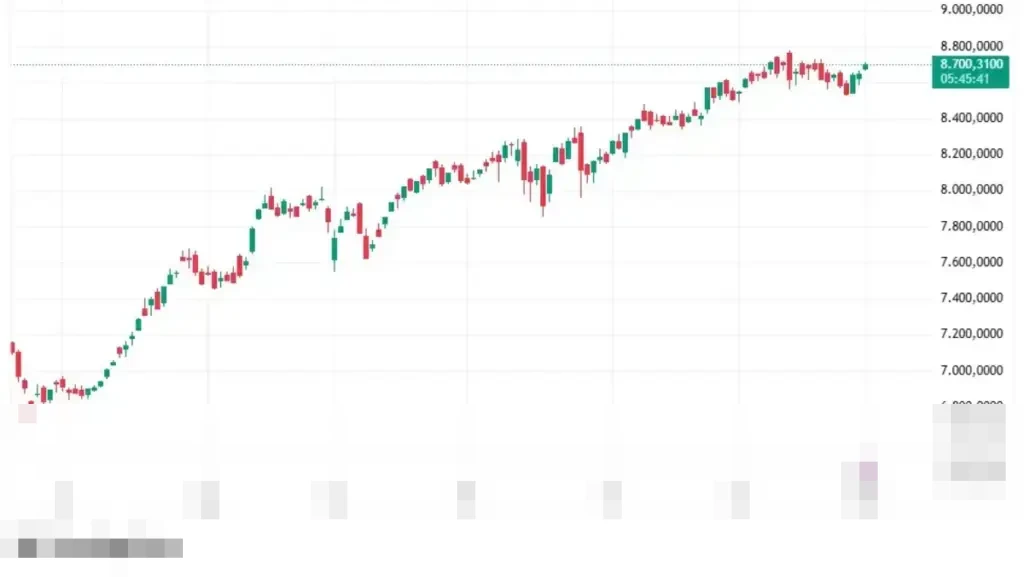1024x577 pixels.
Task: Click the 7.200,0000 price axis label
Action: (972, 334)
